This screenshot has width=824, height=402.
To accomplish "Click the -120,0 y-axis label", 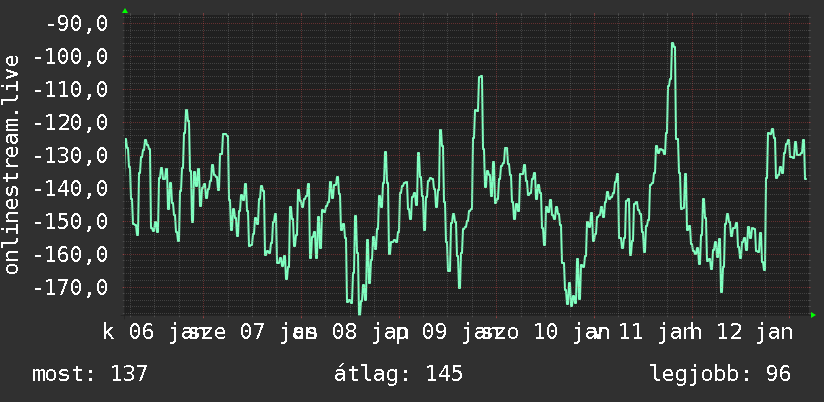I will [x=71, y=123].
